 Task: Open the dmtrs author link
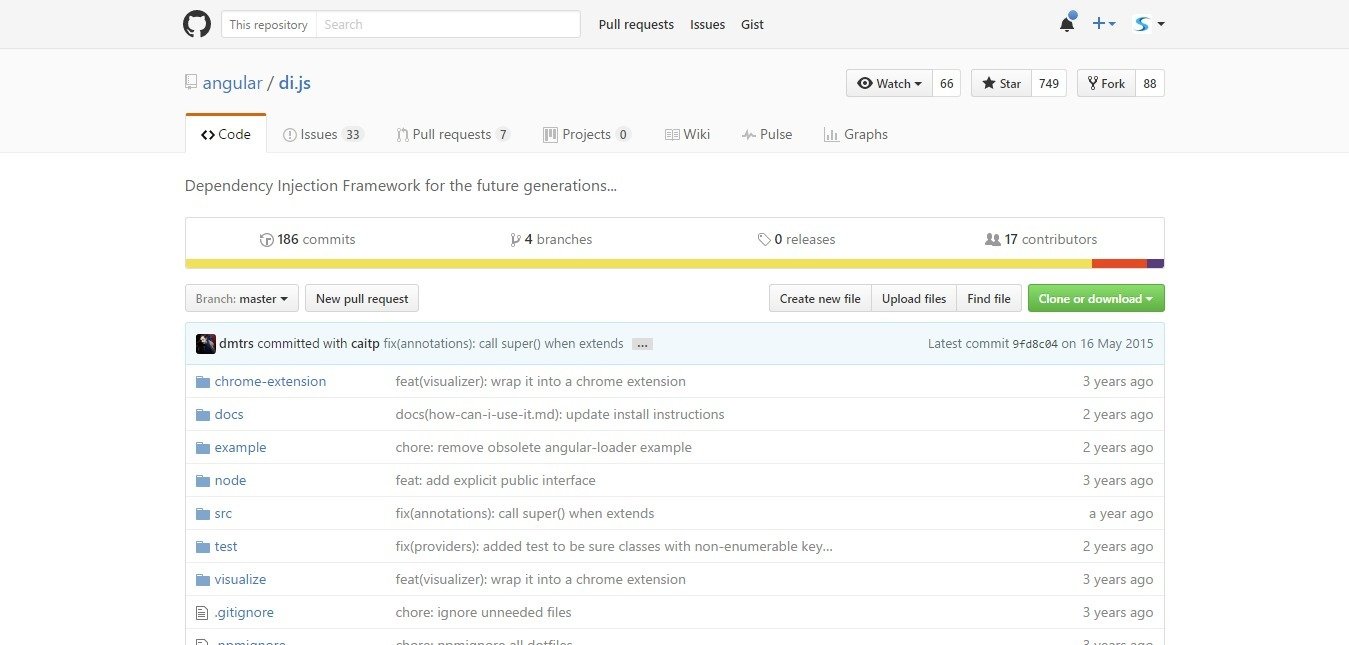pos(237,344)
